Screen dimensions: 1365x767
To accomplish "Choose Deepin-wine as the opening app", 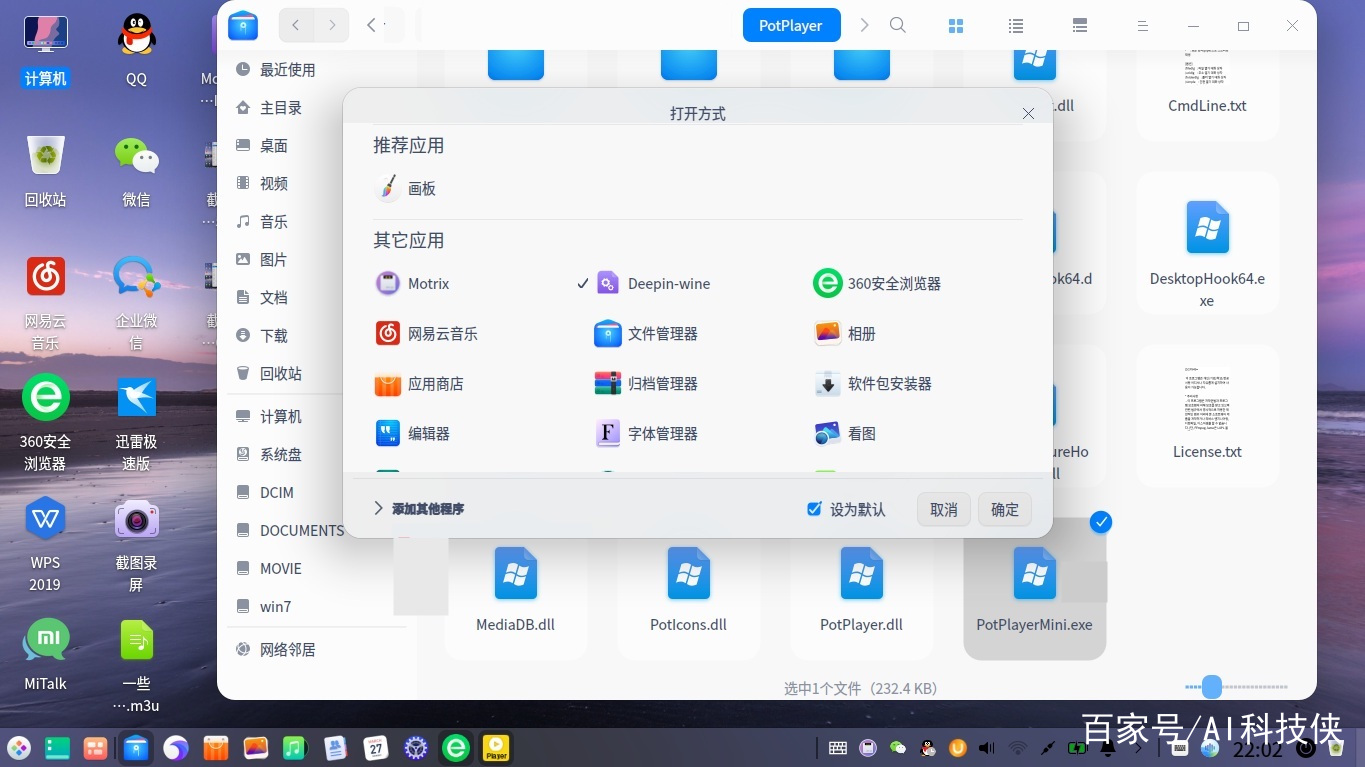I will pyautogui.click(x=653, y=284).
